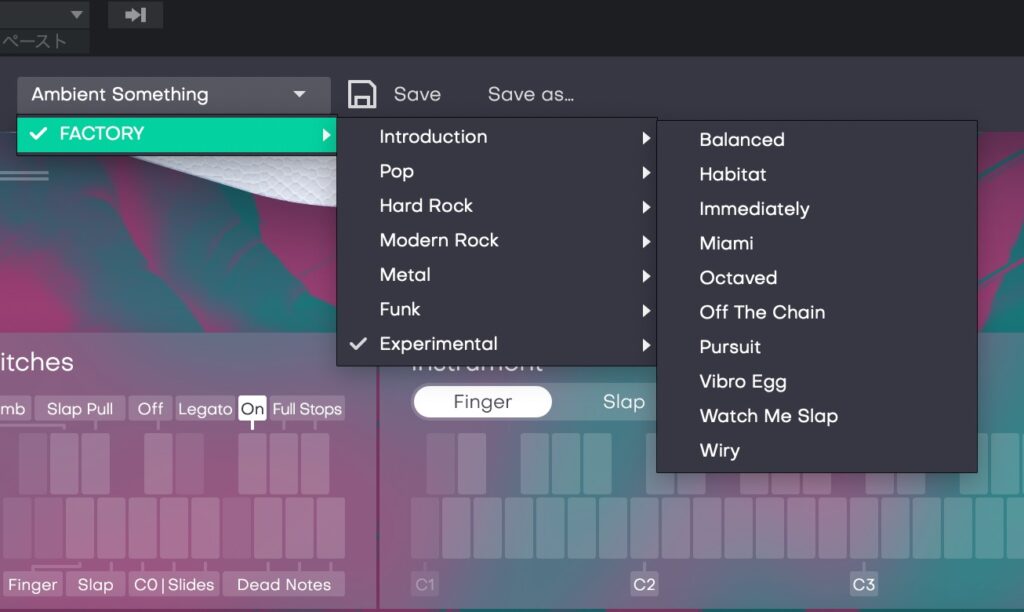Image resolution: width=1024 pixels, height=612 pixels.
Task: Open the Ambient Something preset dropdown
Action: coord(173,95)
